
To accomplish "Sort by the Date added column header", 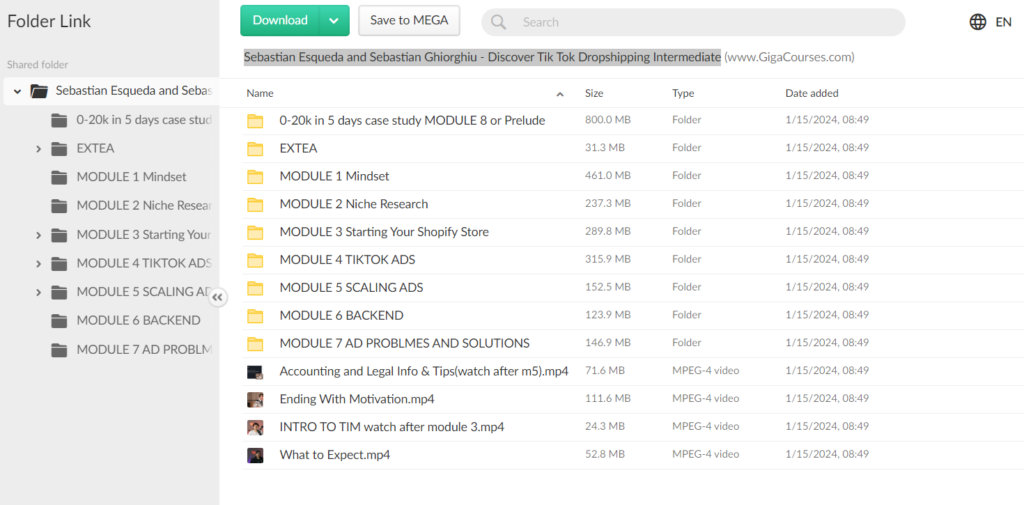I will coord(812,93).
